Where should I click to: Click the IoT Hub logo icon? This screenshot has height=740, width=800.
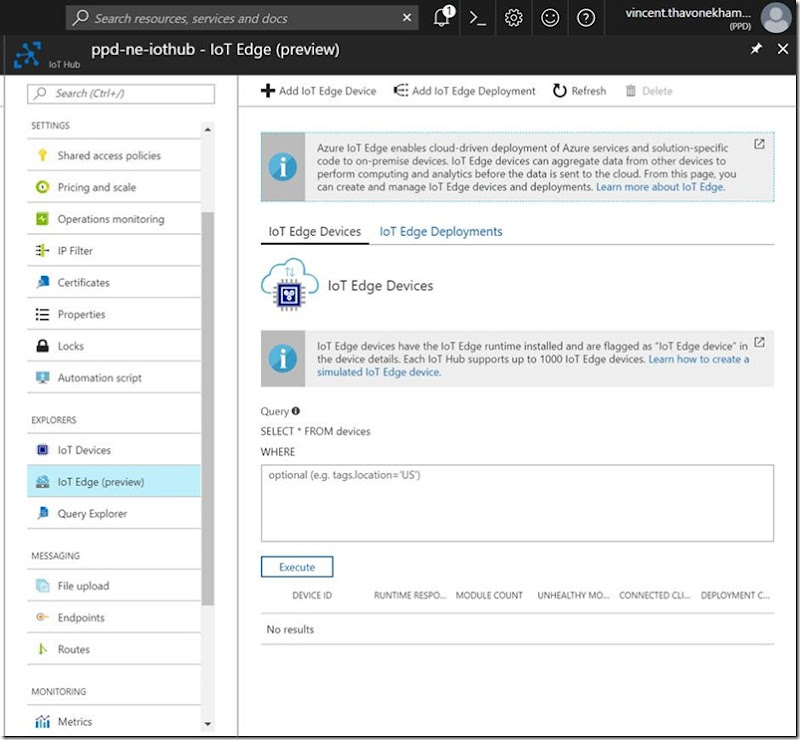click(27, 55)
